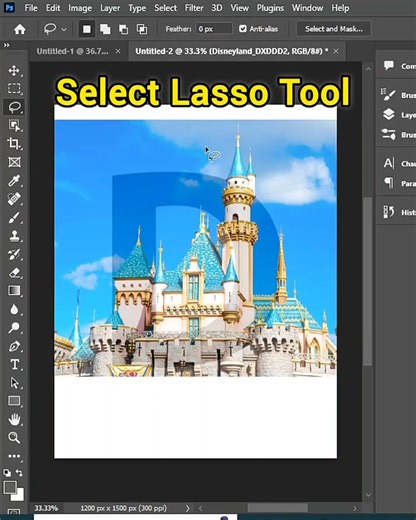Screen dimensions: 416x520
Task: Select the History Brush tool
Action: [x=14, y=255]
